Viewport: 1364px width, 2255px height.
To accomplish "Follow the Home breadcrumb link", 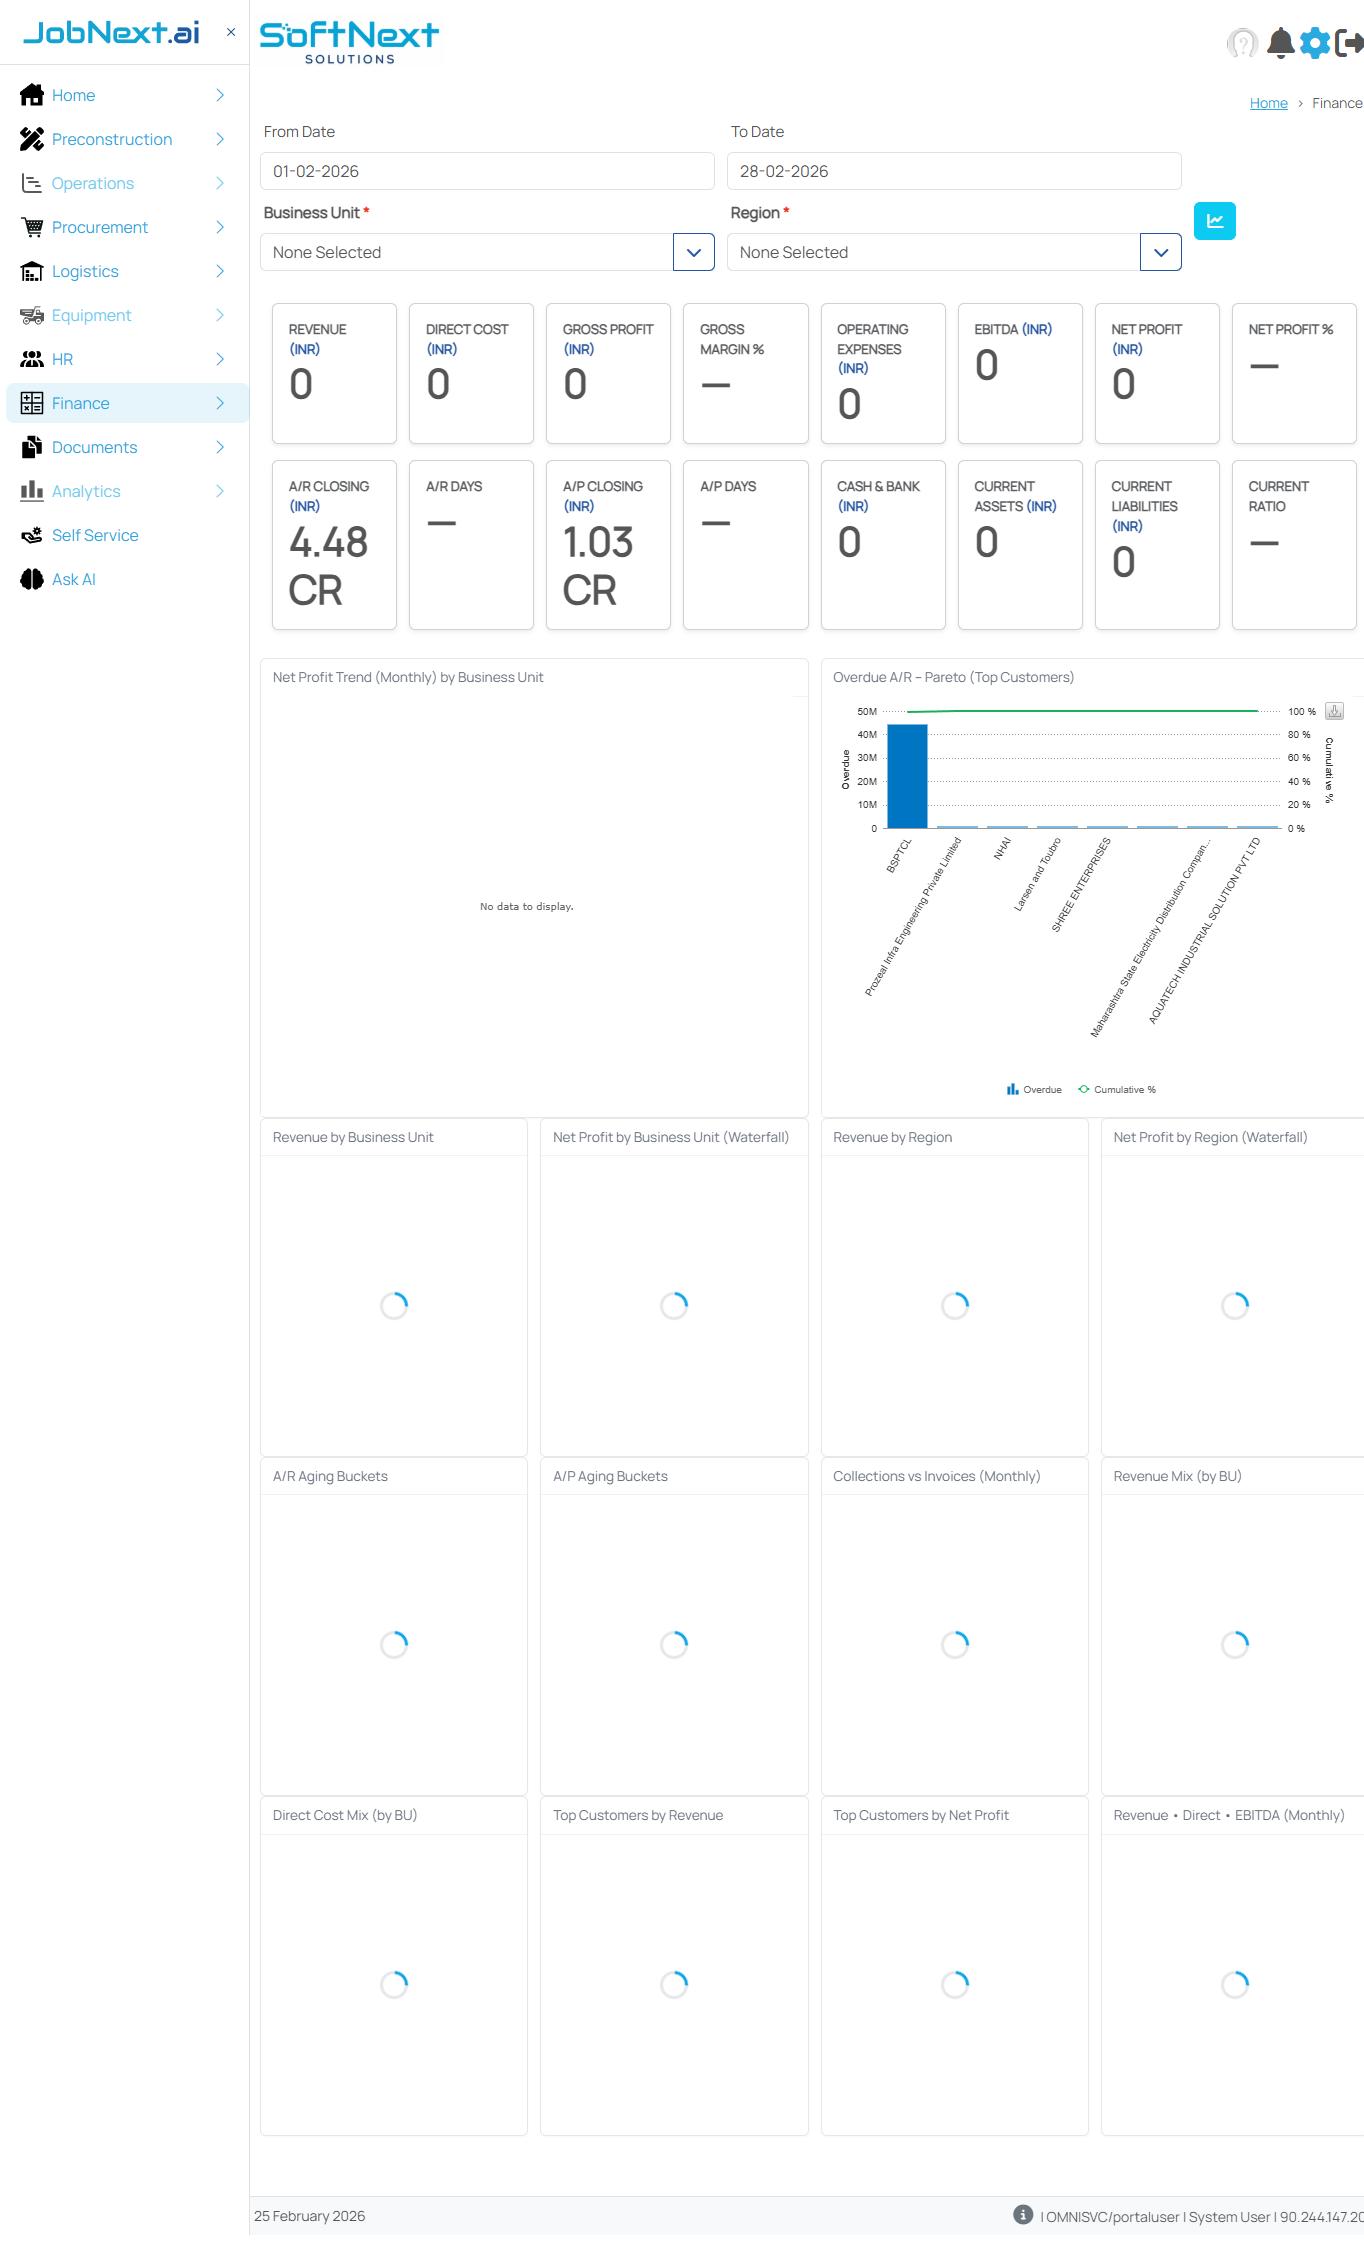I will pyautogui.click(x=1268, y=103).
